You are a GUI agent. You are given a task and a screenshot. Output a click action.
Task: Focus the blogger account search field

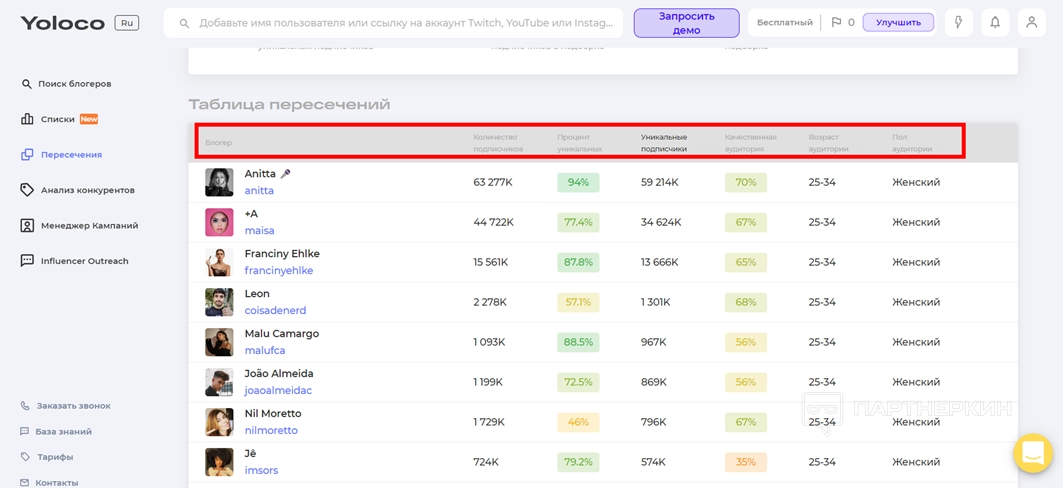tap(393, 23)
